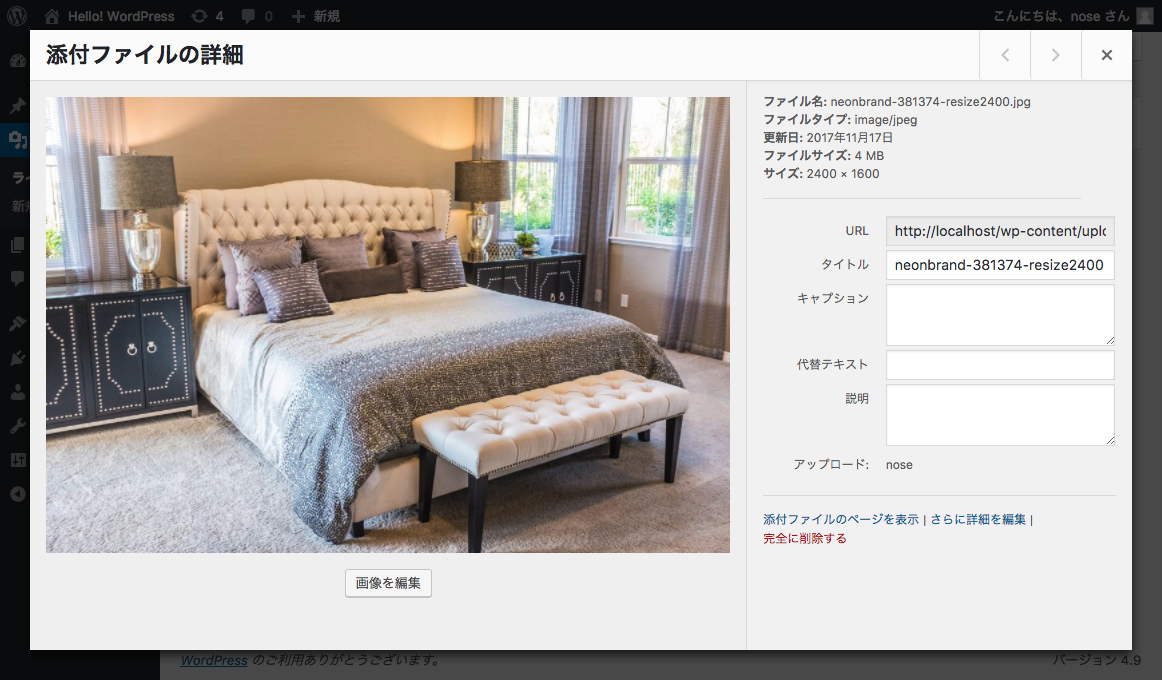1162x680 pixels.
Task: Click the user avatar in admin bar
Action: (x=1145, y=16)
